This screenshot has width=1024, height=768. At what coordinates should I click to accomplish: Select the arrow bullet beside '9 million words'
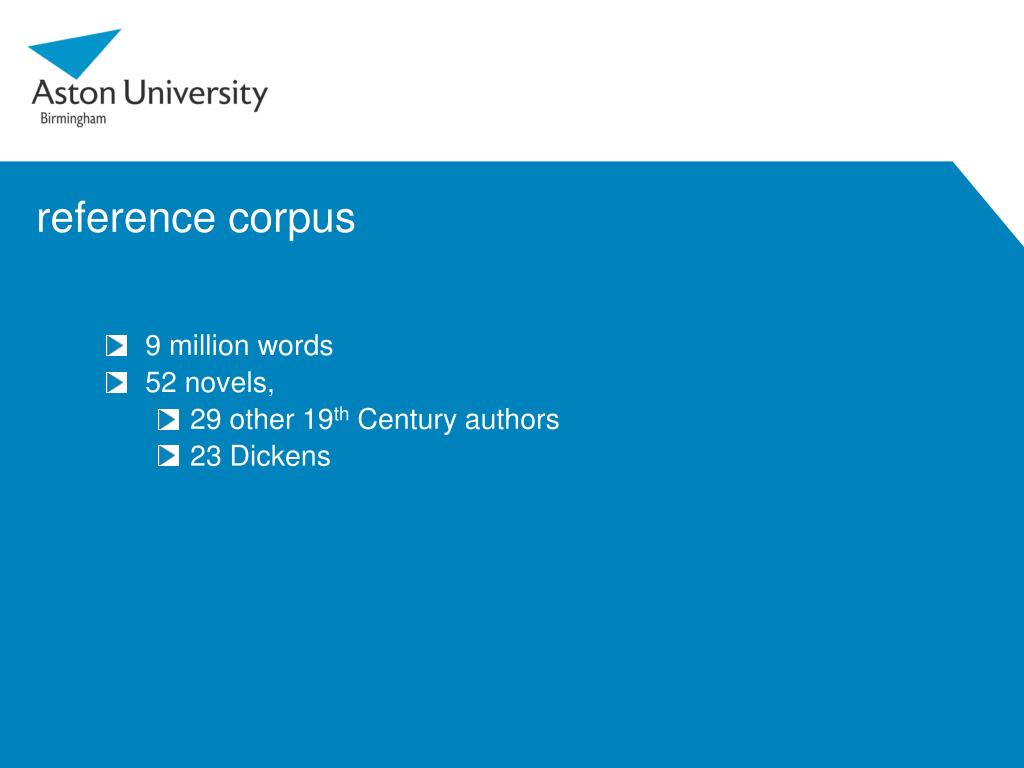(x=116, y=345)
